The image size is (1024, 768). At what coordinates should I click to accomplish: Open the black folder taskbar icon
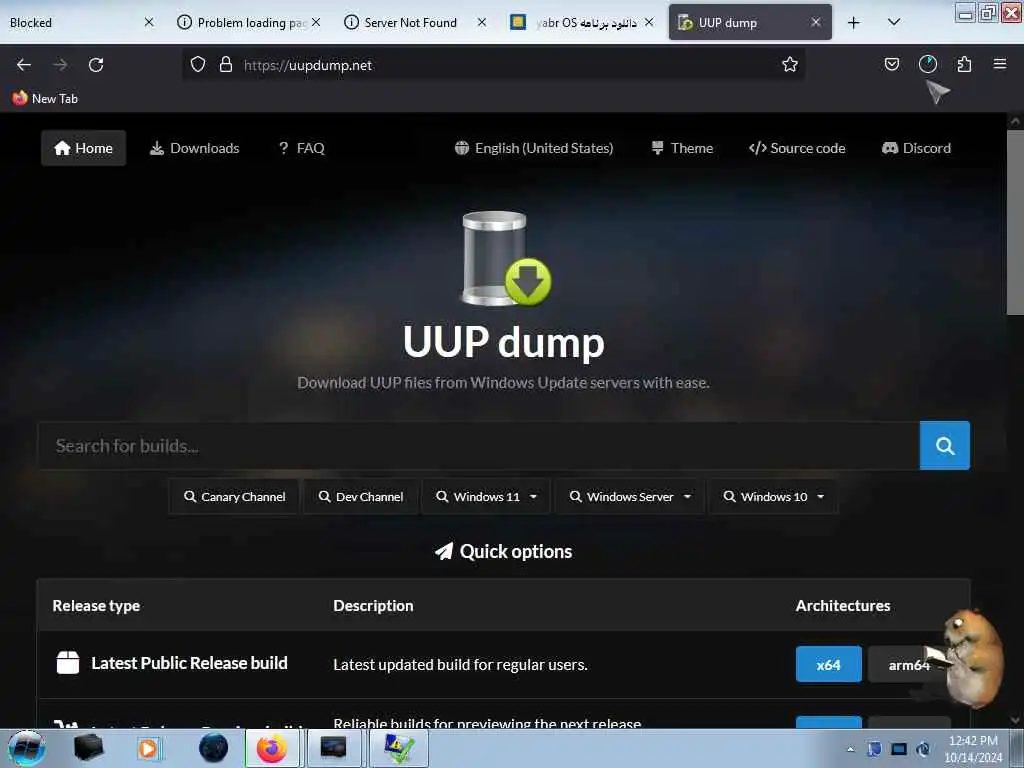[x=89, y=748]
